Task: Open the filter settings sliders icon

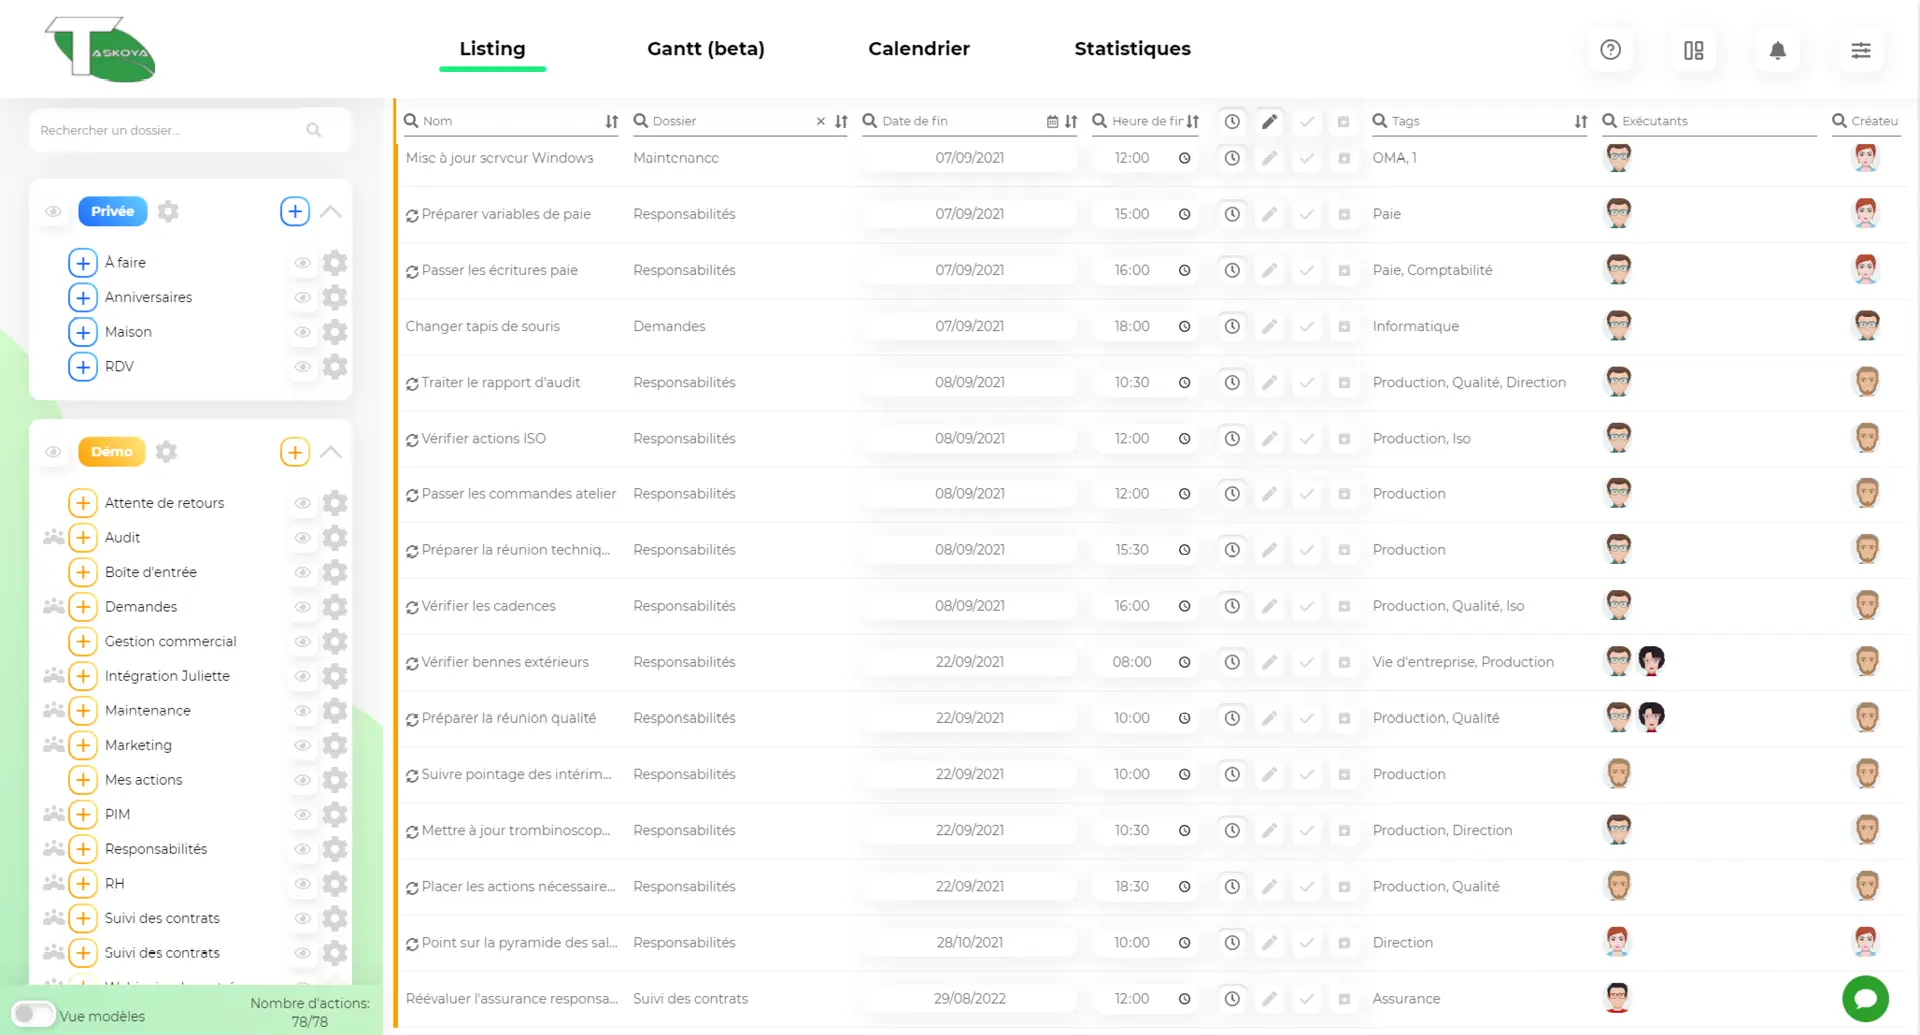Action: click(x=1860, y=50)
